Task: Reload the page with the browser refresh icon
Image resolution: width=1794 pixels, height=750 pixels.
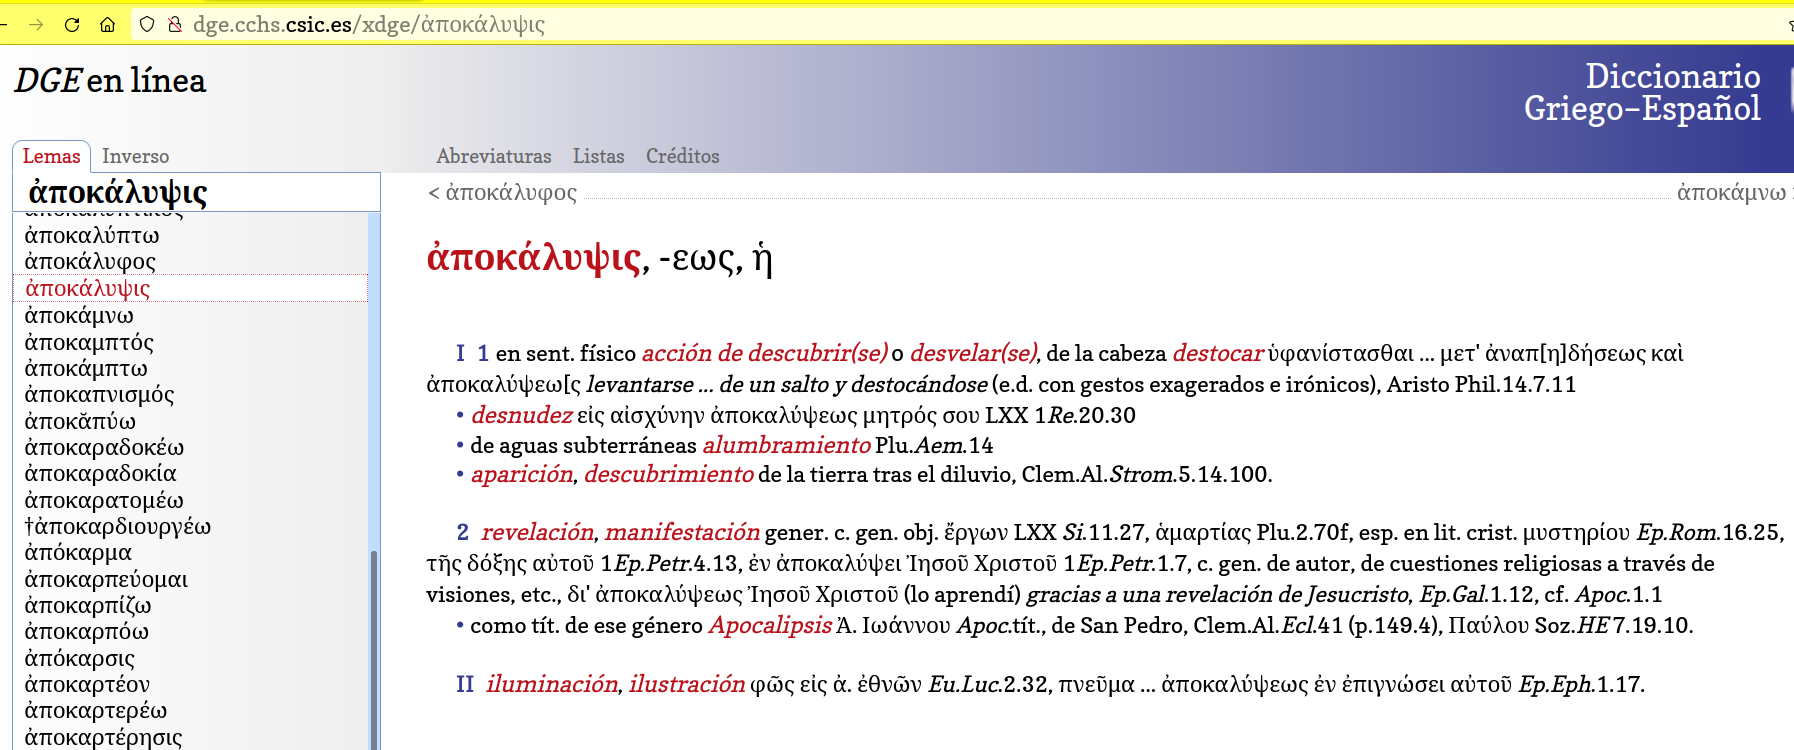Action: click(72, 24)
